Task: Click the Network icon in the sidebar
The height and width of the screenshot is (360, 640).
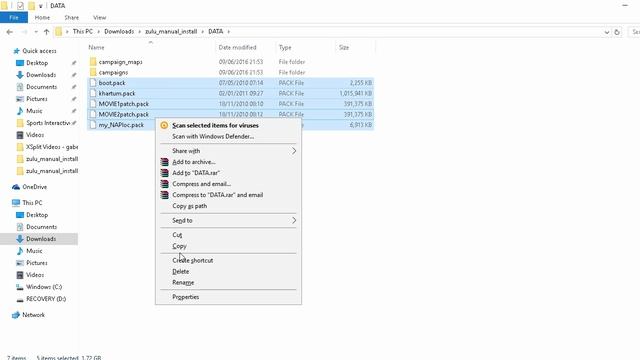Action: pos(16,315)
